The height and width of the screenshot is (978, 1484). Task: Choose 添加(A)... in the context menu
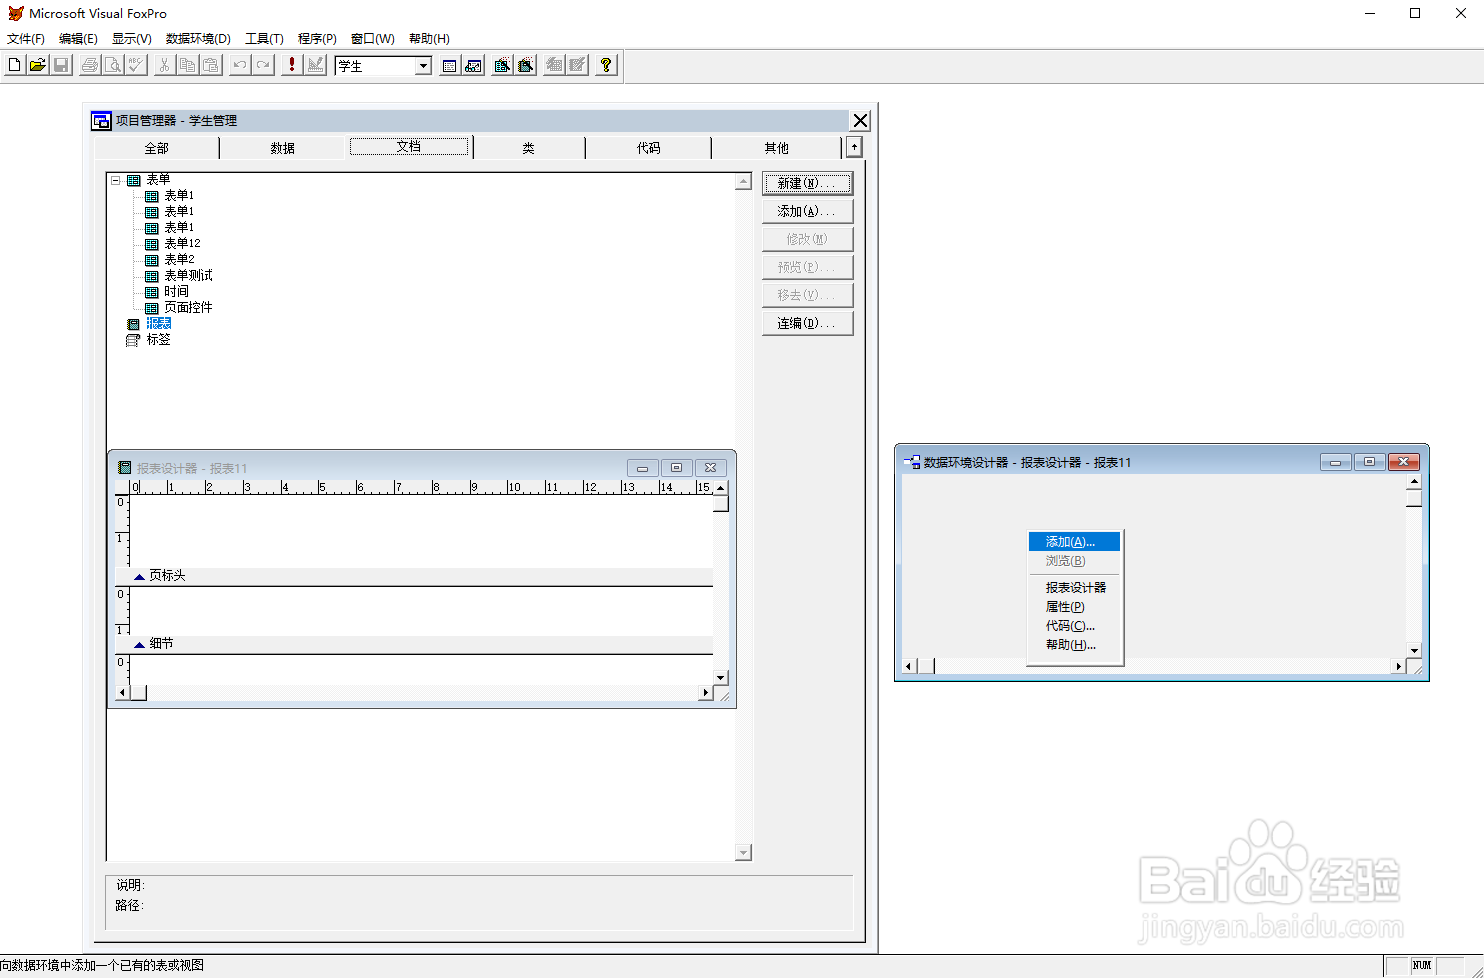(1074, 541)
